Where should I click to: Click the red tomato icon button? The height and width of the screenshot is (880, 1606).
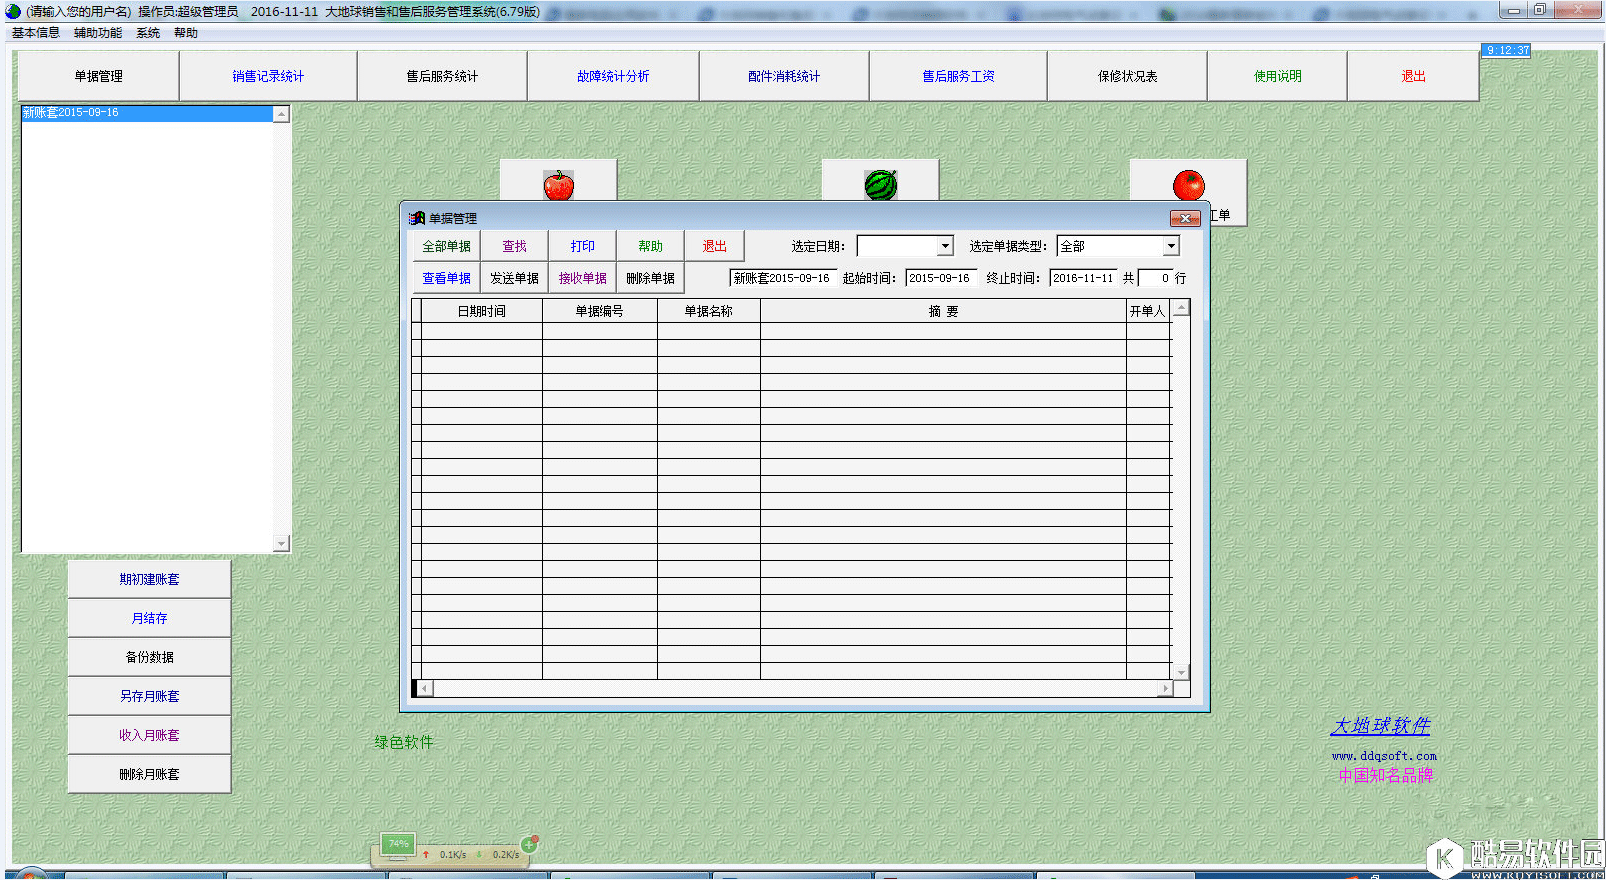tap(1188, 184)
